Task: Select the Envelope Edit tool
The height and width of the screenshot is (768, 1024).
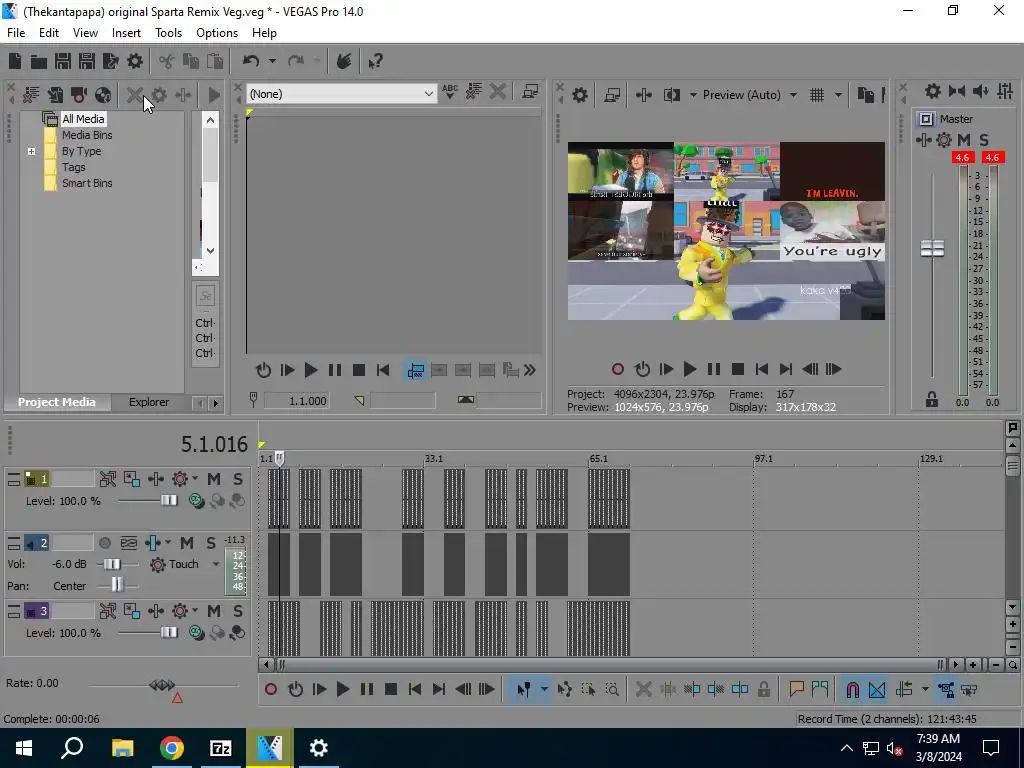Action: click(x=564, y=690)
